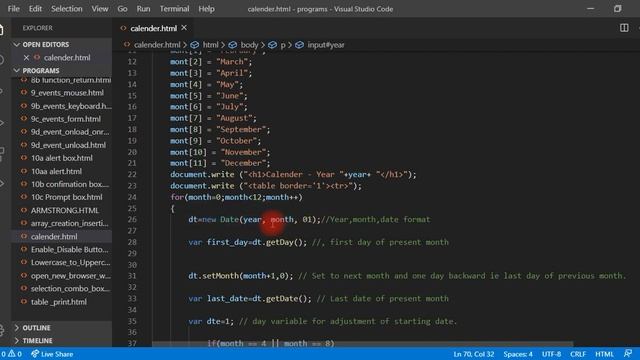Image resolution: width=640 pixels, height=360 pixels.
Task: Open the Selection menu
Action: coord(67,9)
